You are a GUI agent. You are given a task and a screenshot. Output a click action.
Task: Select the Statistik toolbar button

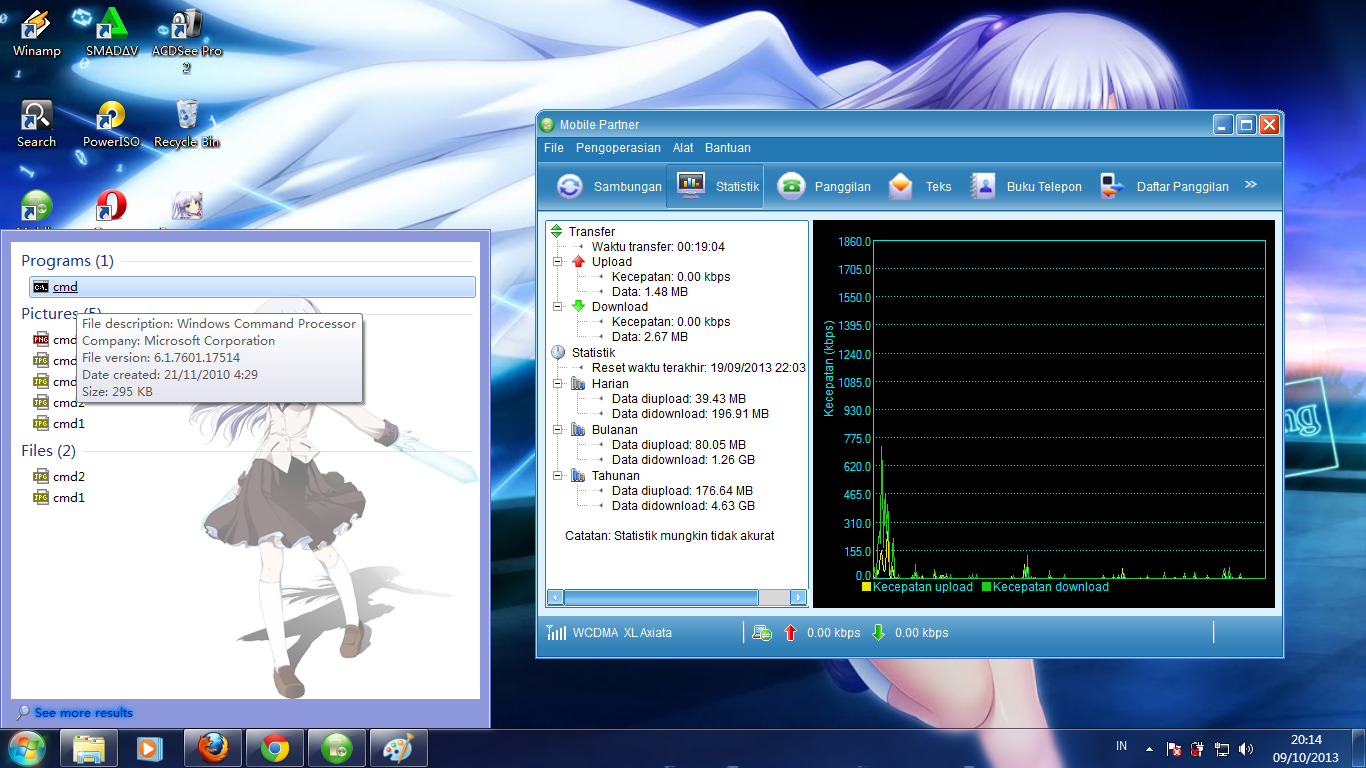click(x=716, y=187)
